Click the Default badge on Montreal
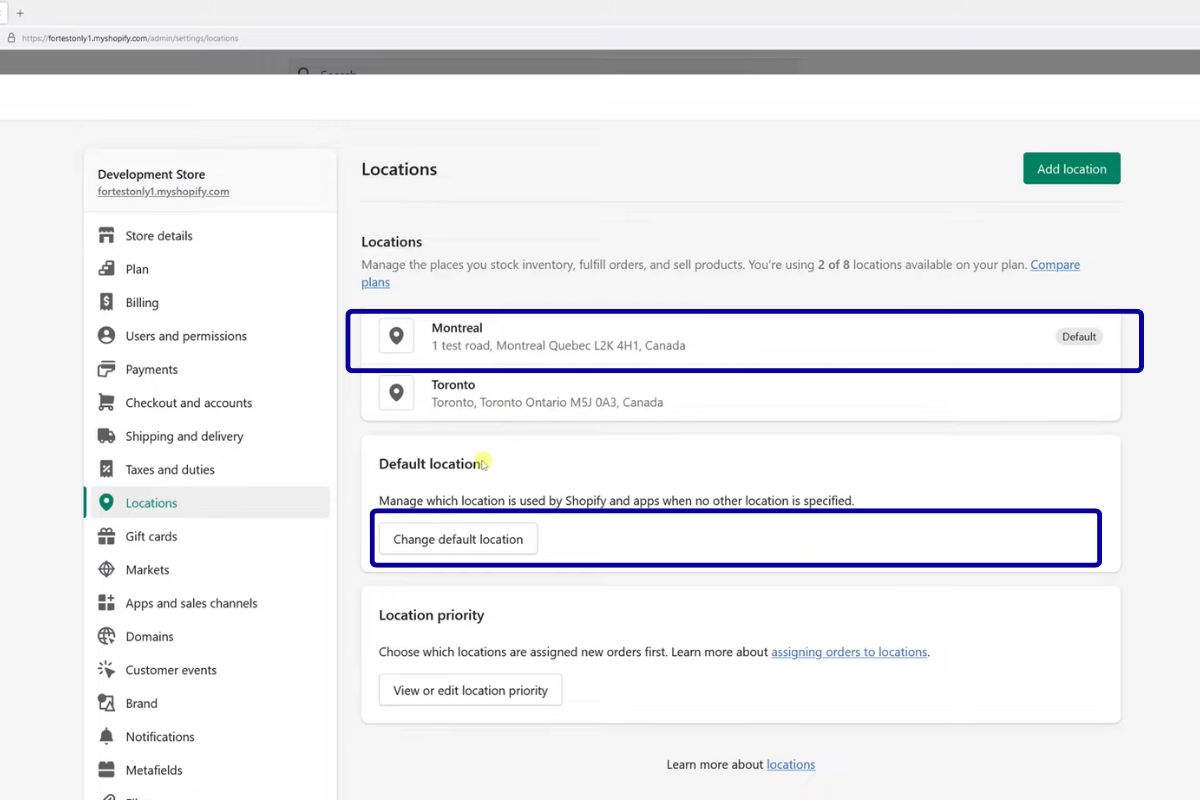The width and height of the screenshot is (1200, 800). pos(1079,337)
